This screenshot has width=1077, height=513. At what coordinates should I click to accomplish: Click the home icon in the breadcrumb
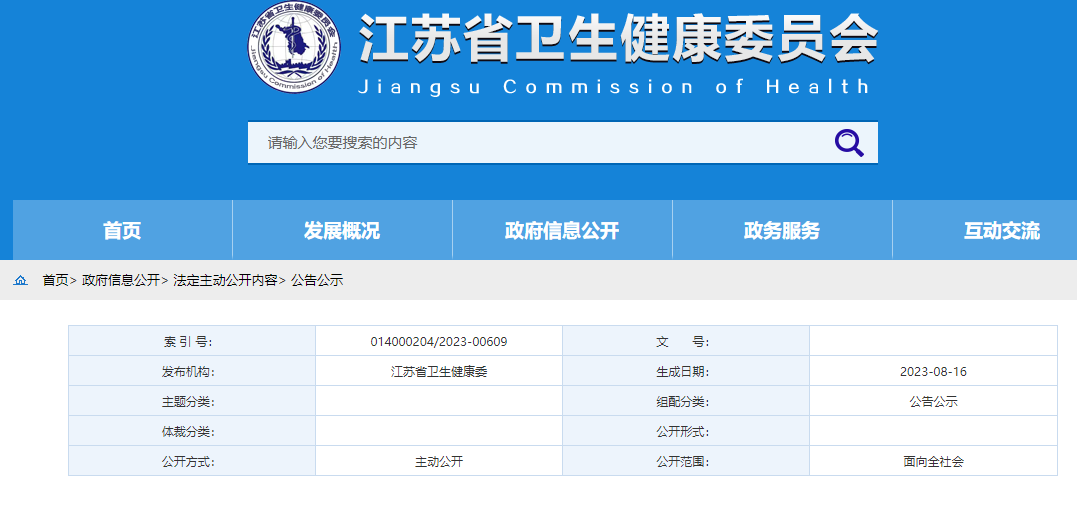20,281
